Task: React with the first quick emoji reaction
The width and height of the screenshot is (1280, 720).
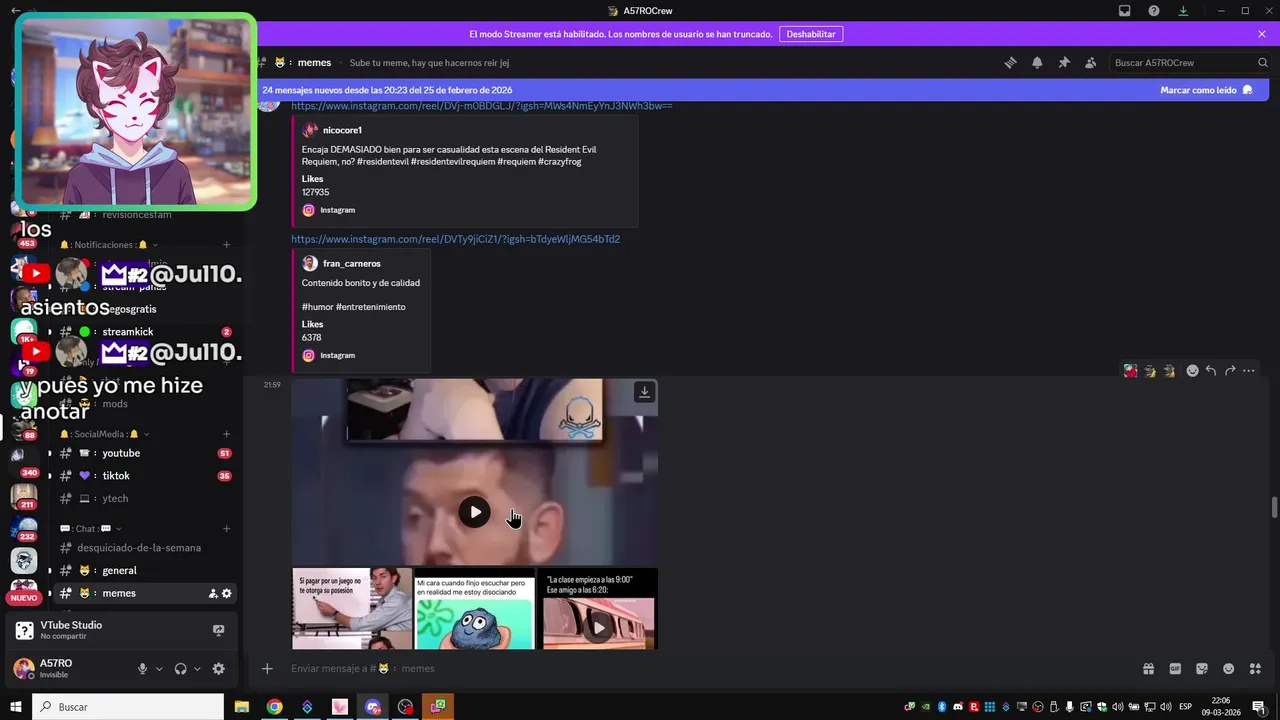Action: point(1130,371)
